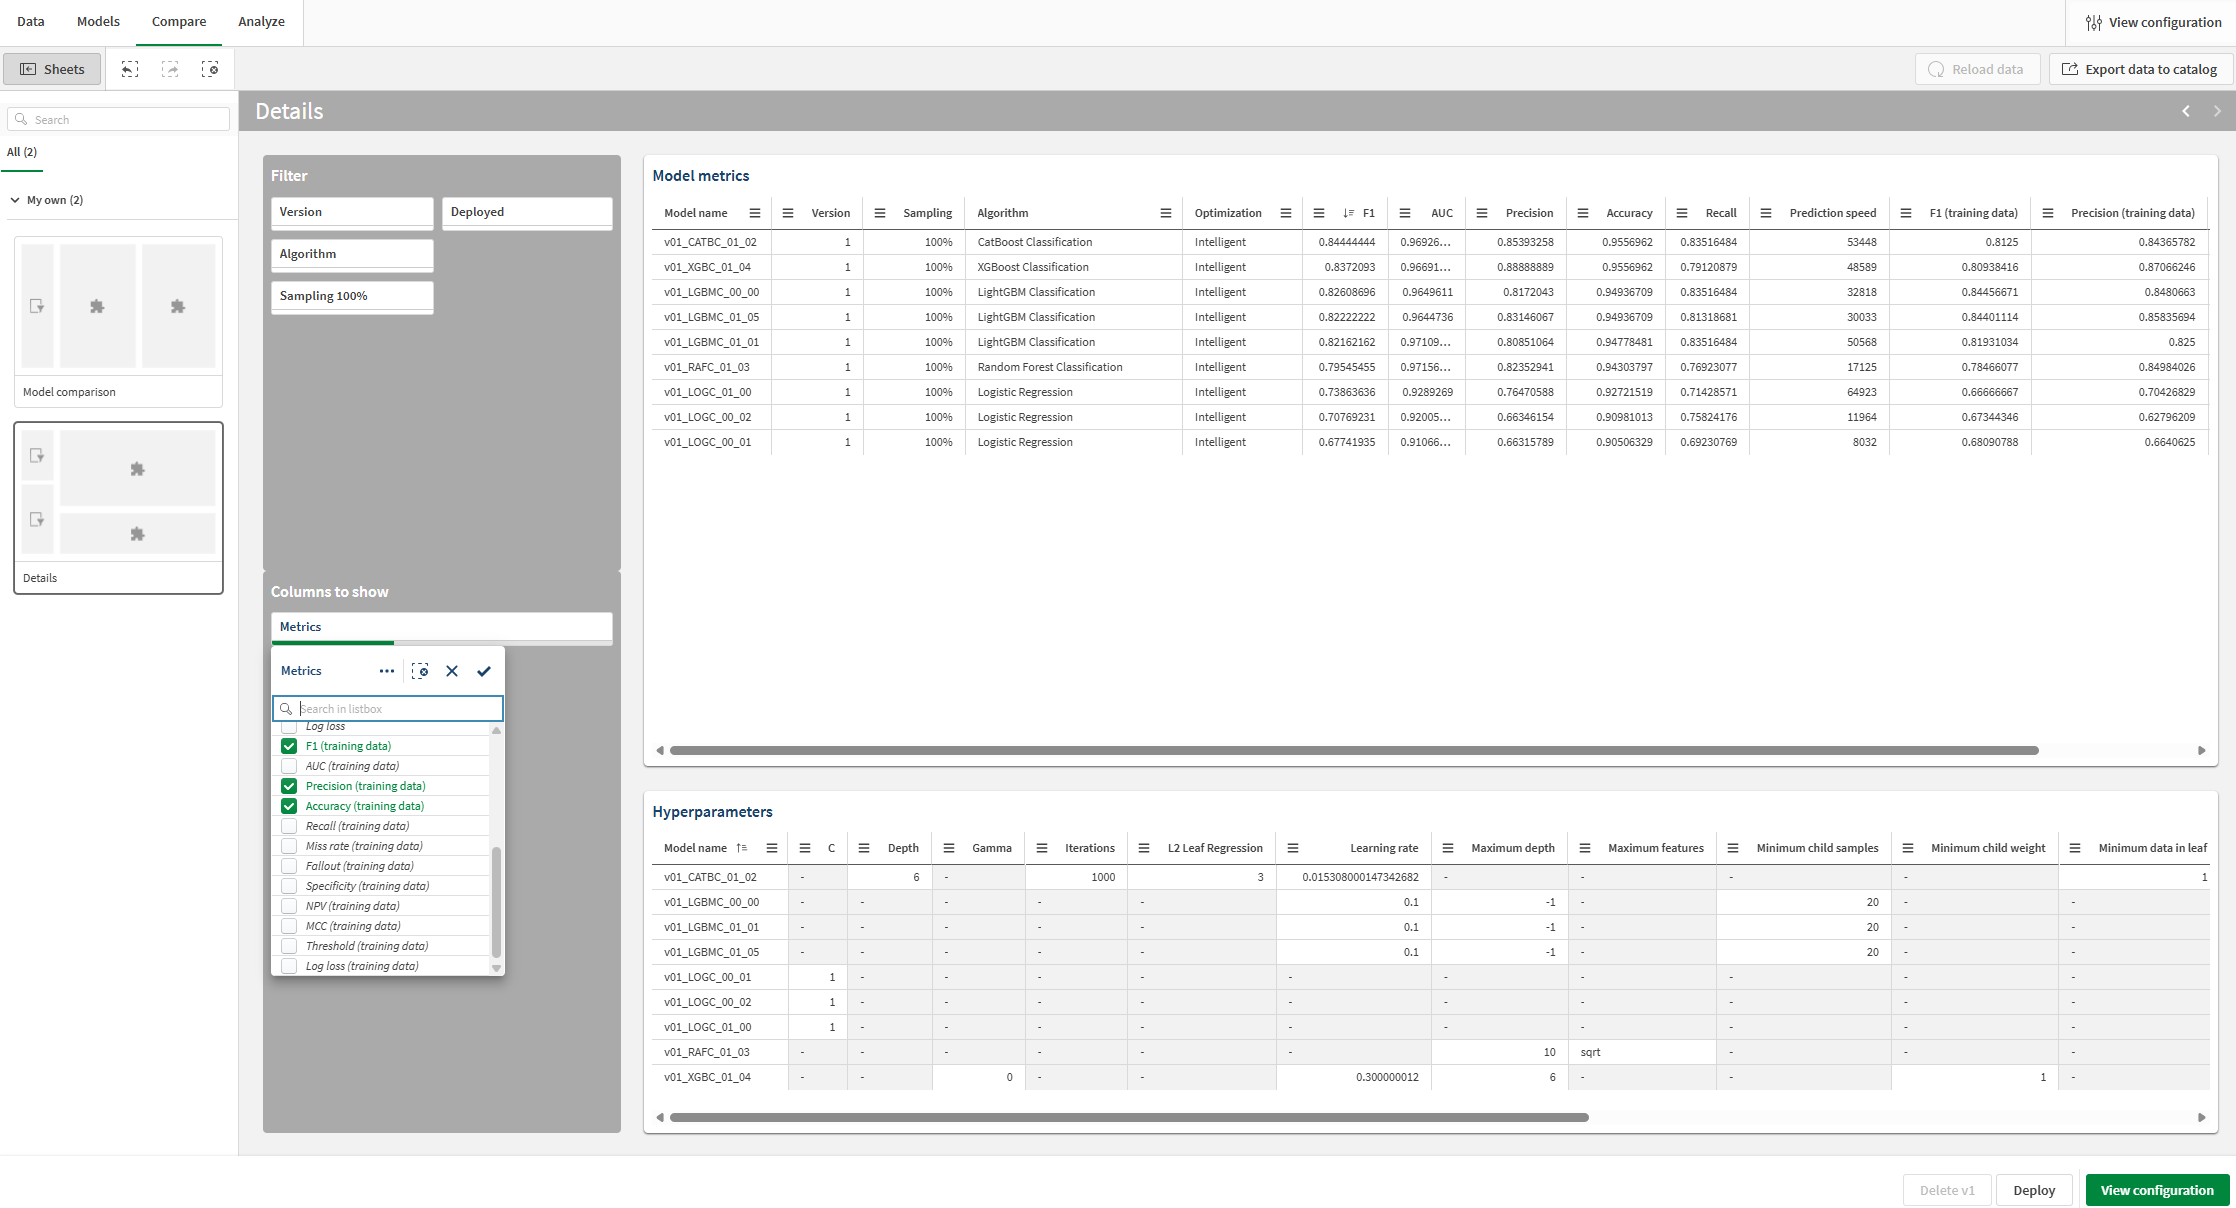Viewport: 2236px width, 1208px height.
Task: Clear all selections using the toolbar icon
Action: click(x=211, y=69)
